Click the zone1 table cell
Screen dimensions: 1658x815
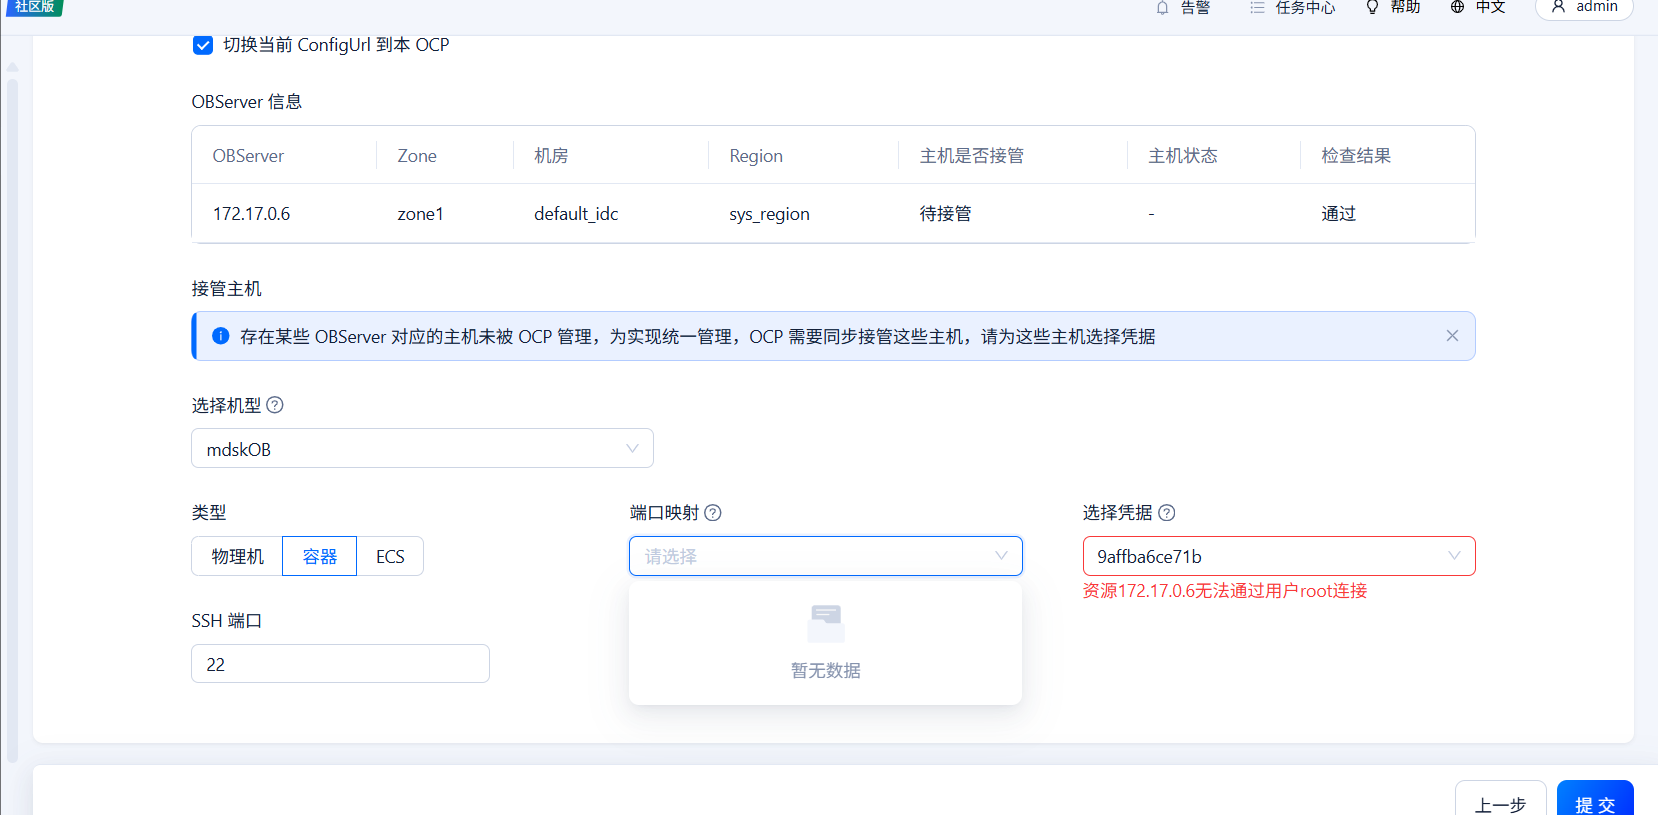click(420, 214)
